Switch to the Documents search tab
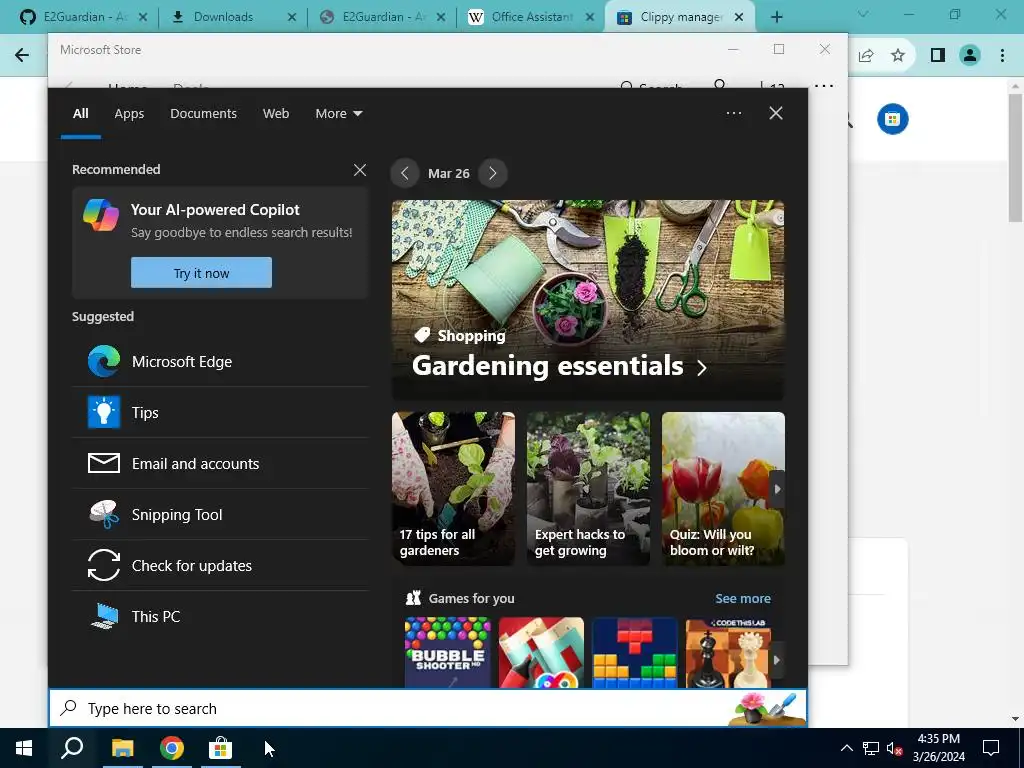The image size is (1024, 768). coord(203,114)
